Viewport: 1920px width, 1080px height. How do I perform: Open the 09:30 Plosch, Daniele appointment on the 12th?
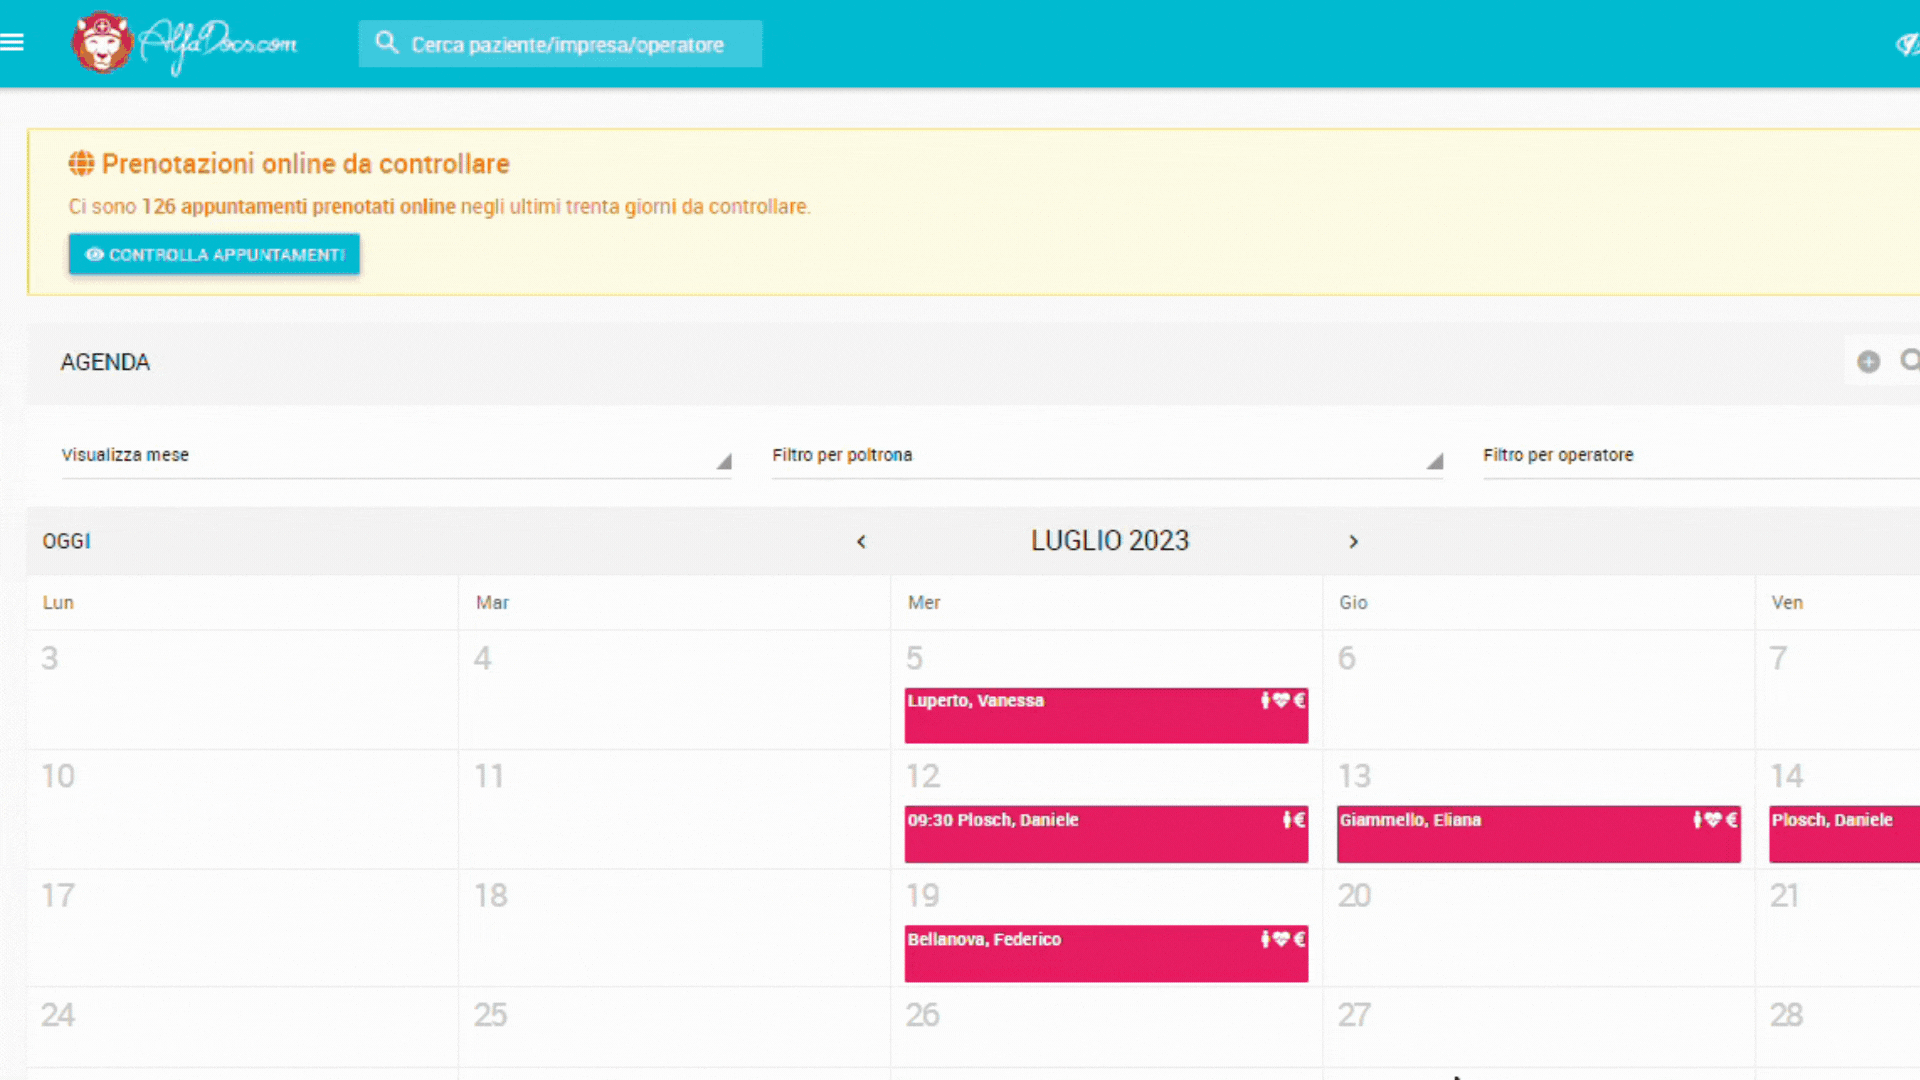point(1106,834)
